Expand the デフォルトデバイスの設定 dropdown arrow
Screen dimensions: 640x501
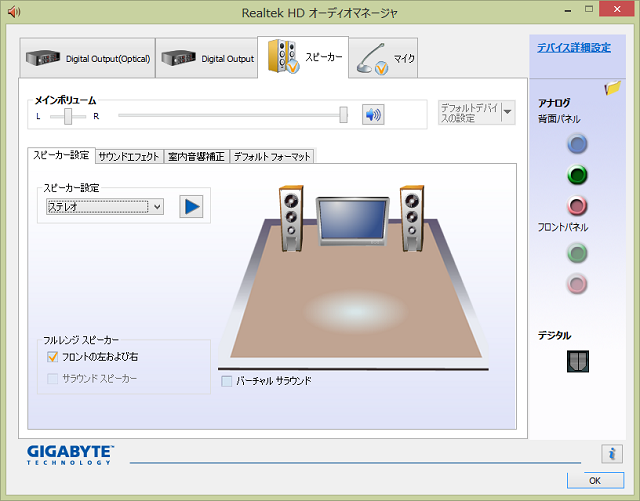click(508, 111)
